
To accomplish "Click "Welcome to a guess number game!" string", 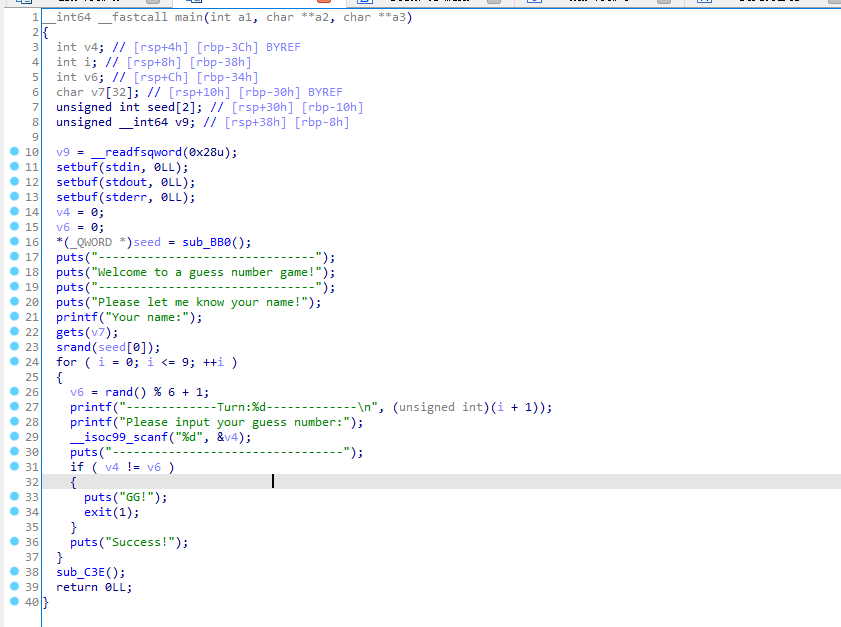I will pos(206,272).
